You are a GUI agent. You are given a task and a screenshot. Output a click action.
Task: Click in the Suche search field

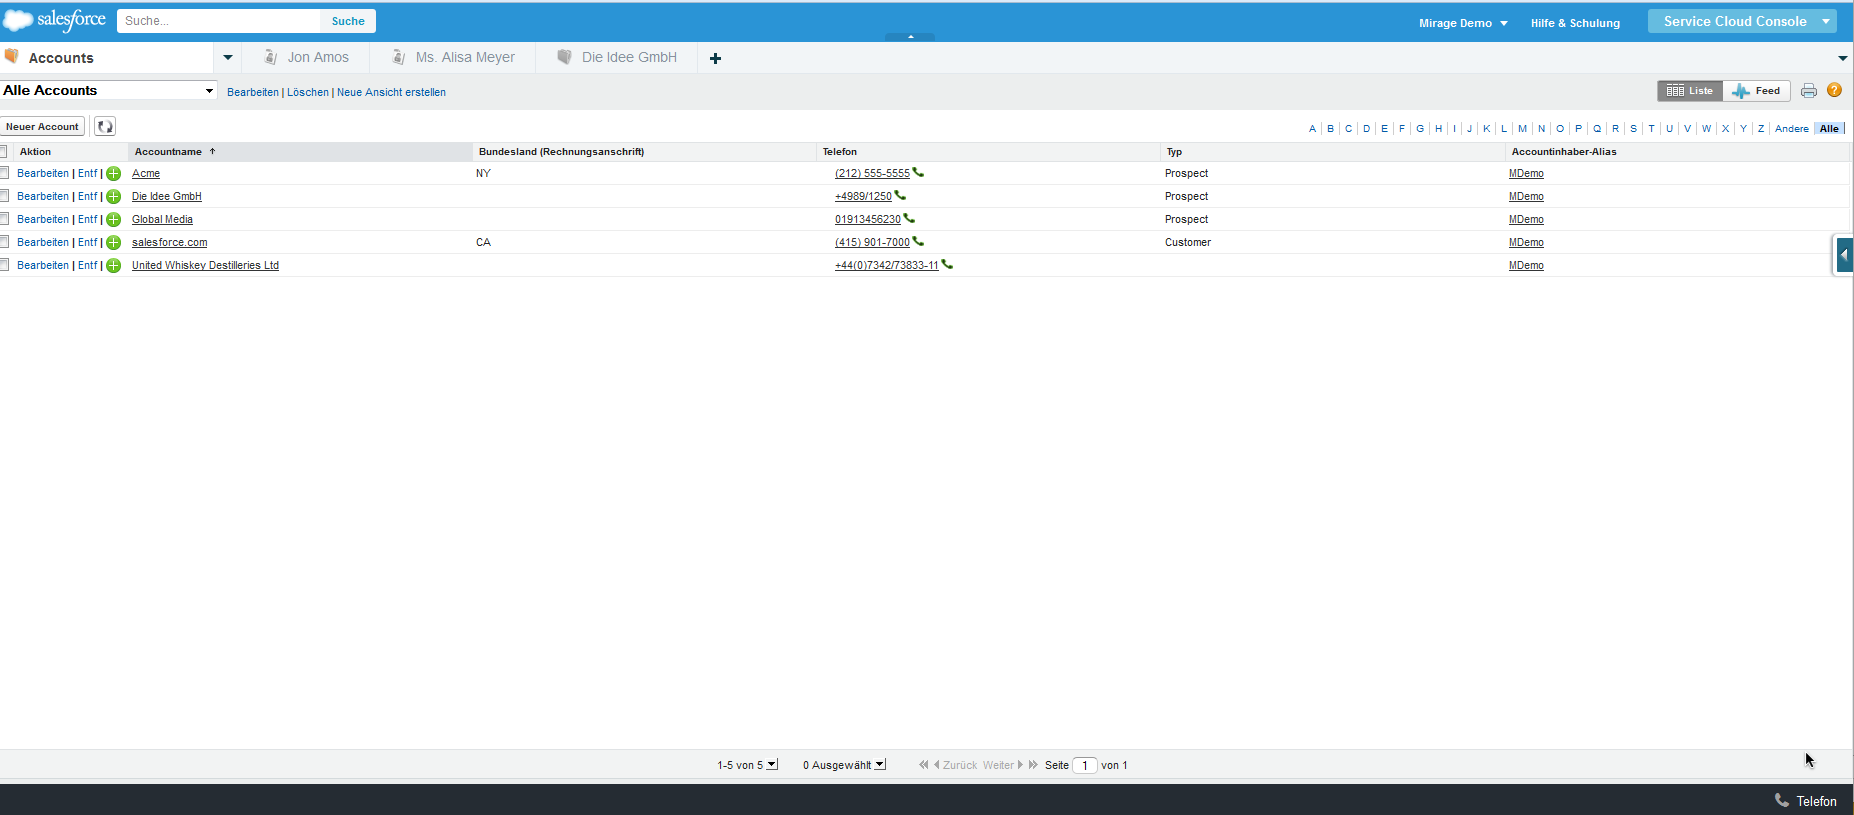tap(219, 21)
